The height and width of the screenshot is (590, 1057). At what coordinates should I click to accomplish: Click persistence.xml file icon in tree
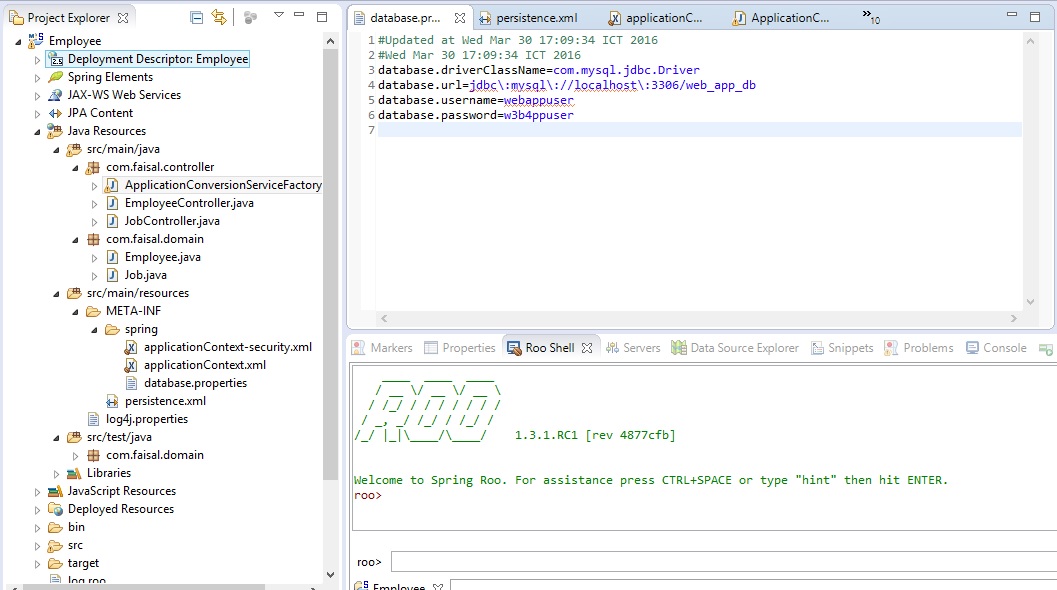pyautogui.click(x=112, y=401)
